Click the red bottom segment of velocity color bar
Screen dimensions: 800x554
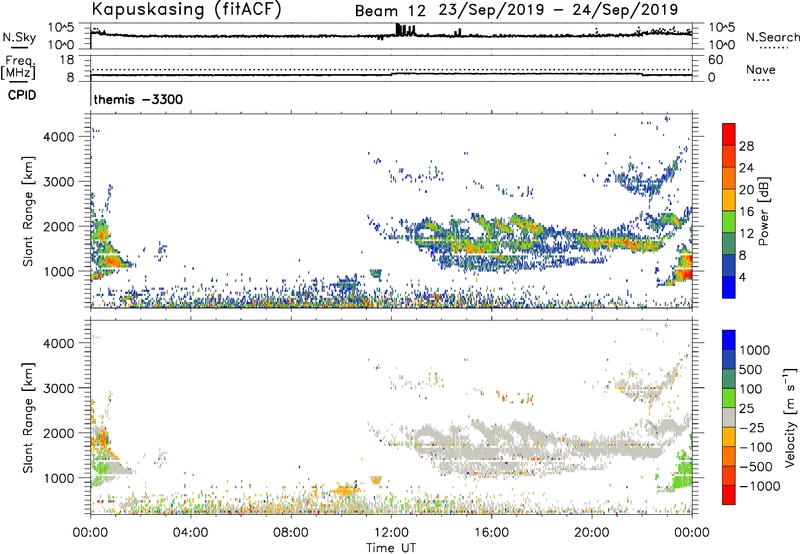click(x=729, y=495)
